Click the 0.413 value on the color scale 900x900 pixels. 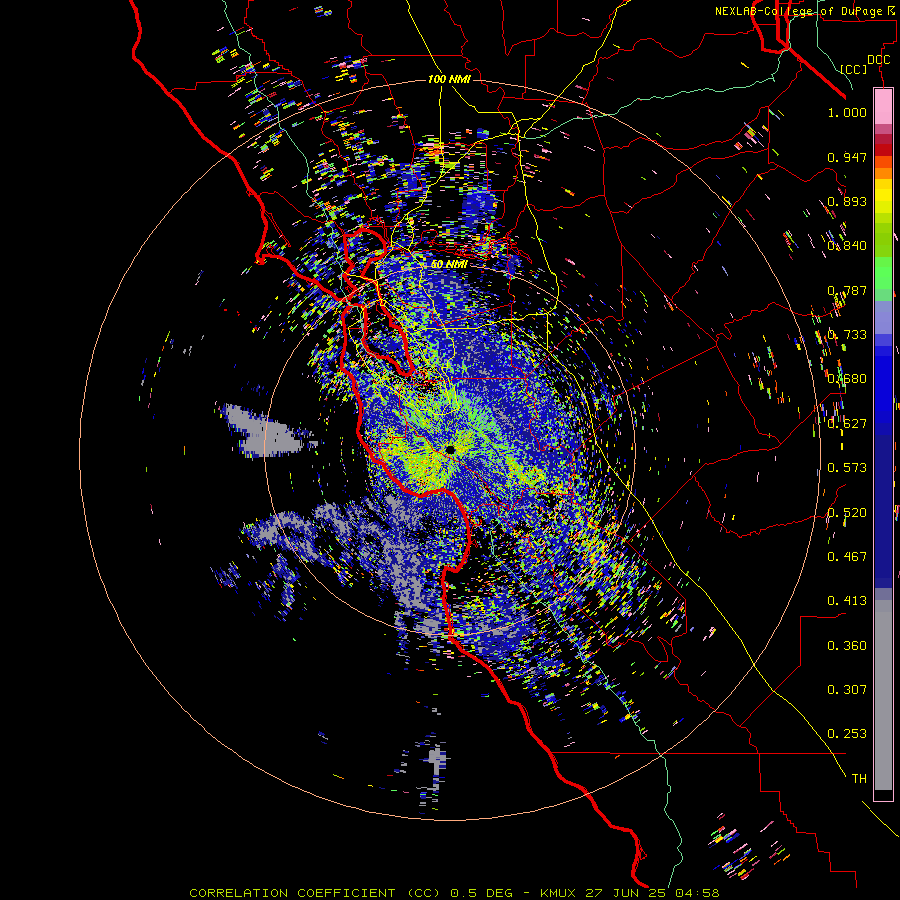[x=847, y=601]
